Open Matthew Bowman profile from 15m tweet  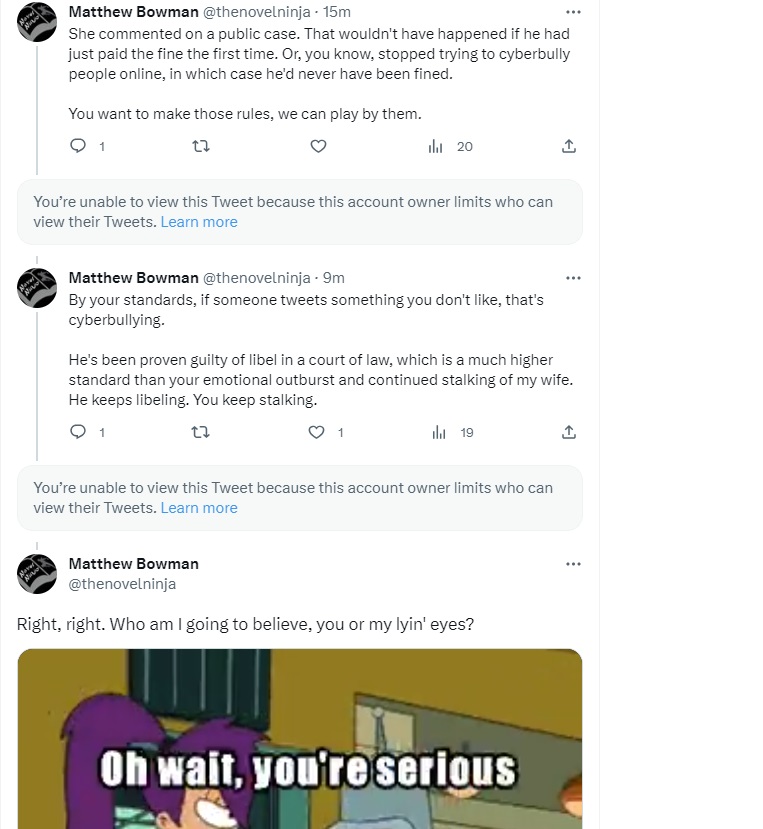click(x=133, y=12)
